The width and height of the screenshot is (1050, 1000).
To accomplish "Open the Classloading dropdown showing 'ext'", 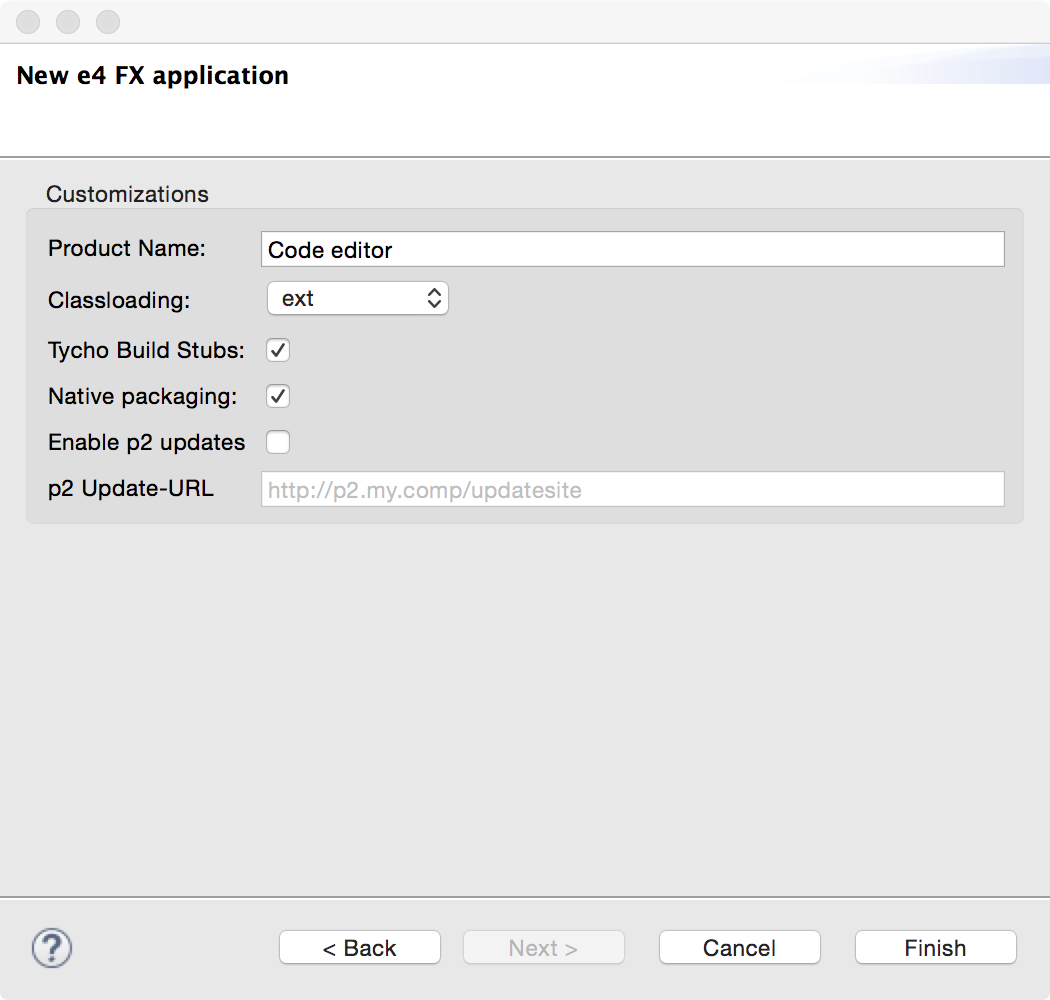I will point(357,298).
